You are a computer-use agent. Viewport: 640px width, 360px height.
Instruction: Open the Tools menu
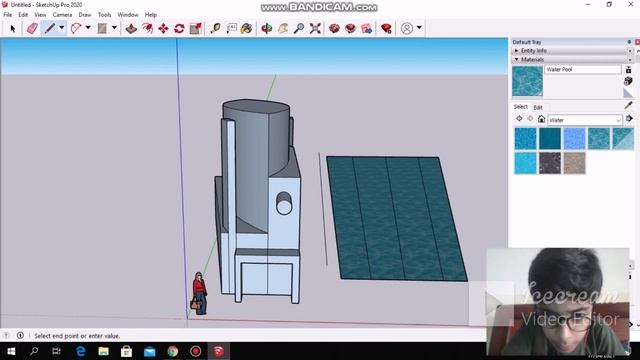104,15
